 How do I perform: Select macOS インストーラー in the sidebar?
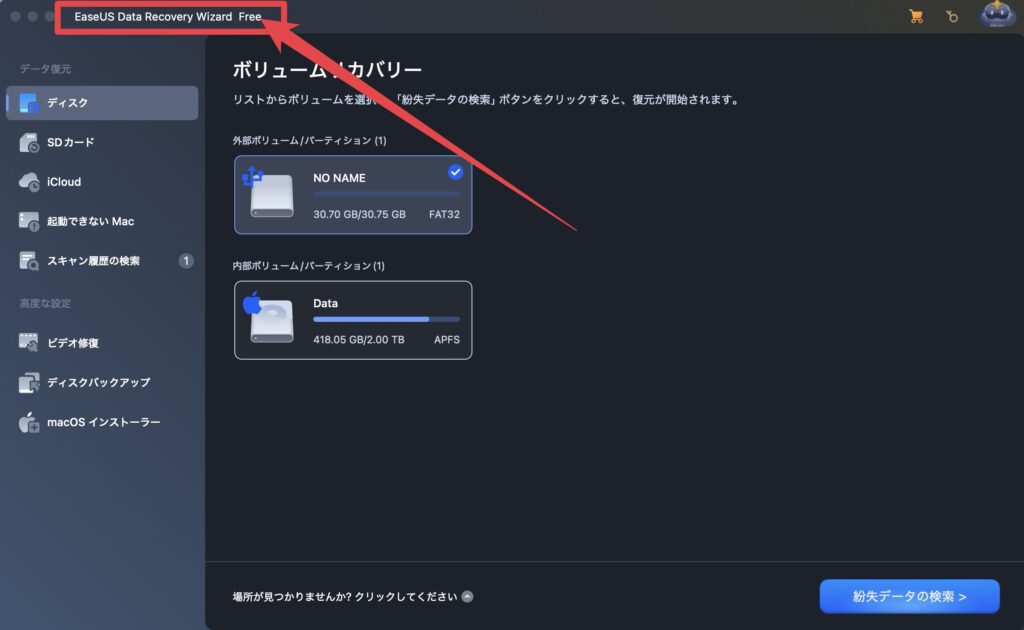pyautogui.click(x=103, y=422)
